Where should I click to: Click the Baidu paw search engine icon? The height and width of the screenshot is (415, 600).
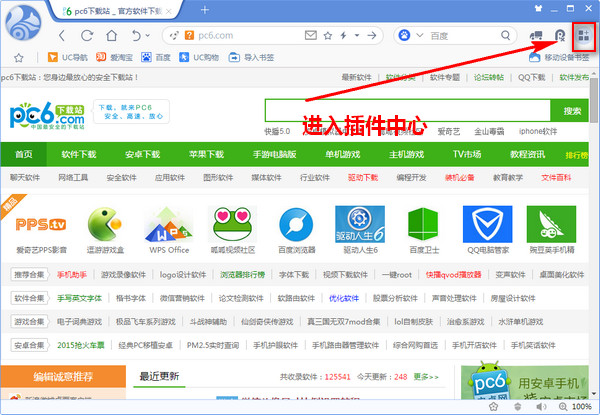(404, 36)
